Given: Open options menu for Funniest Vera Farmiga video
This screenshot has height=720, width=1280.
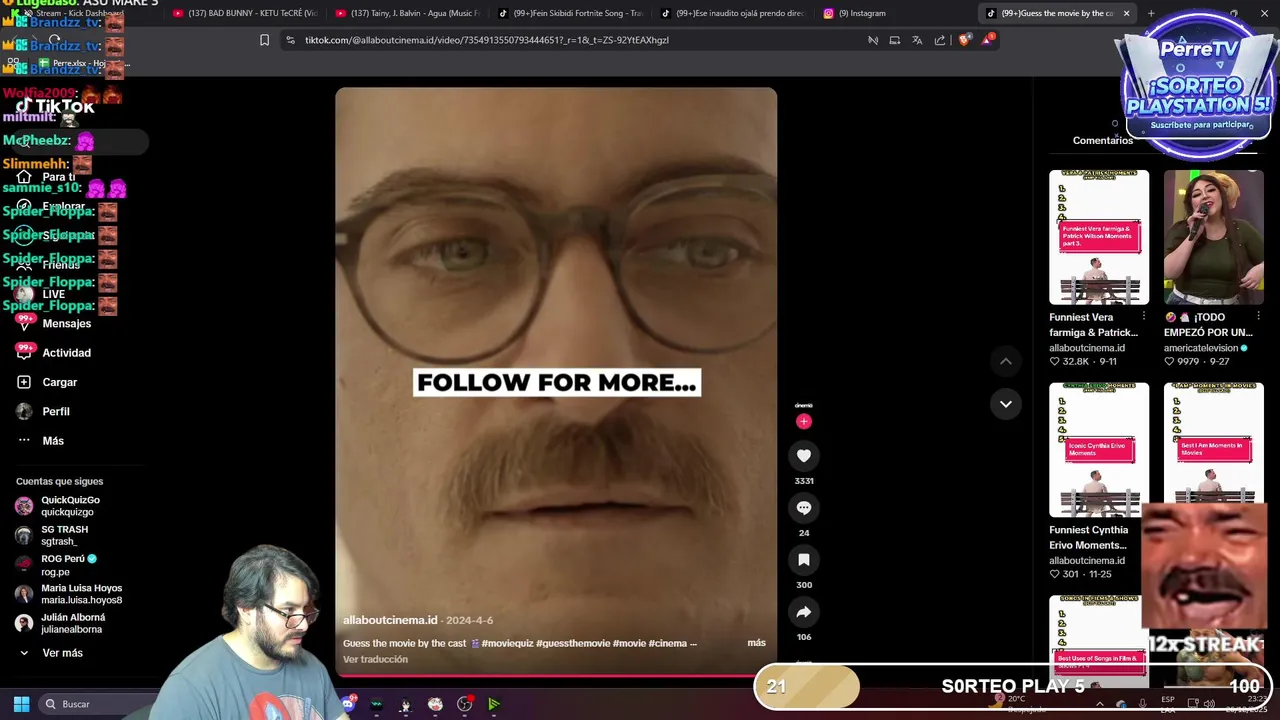Looking at the screenshot, I should coord(1143,317).
